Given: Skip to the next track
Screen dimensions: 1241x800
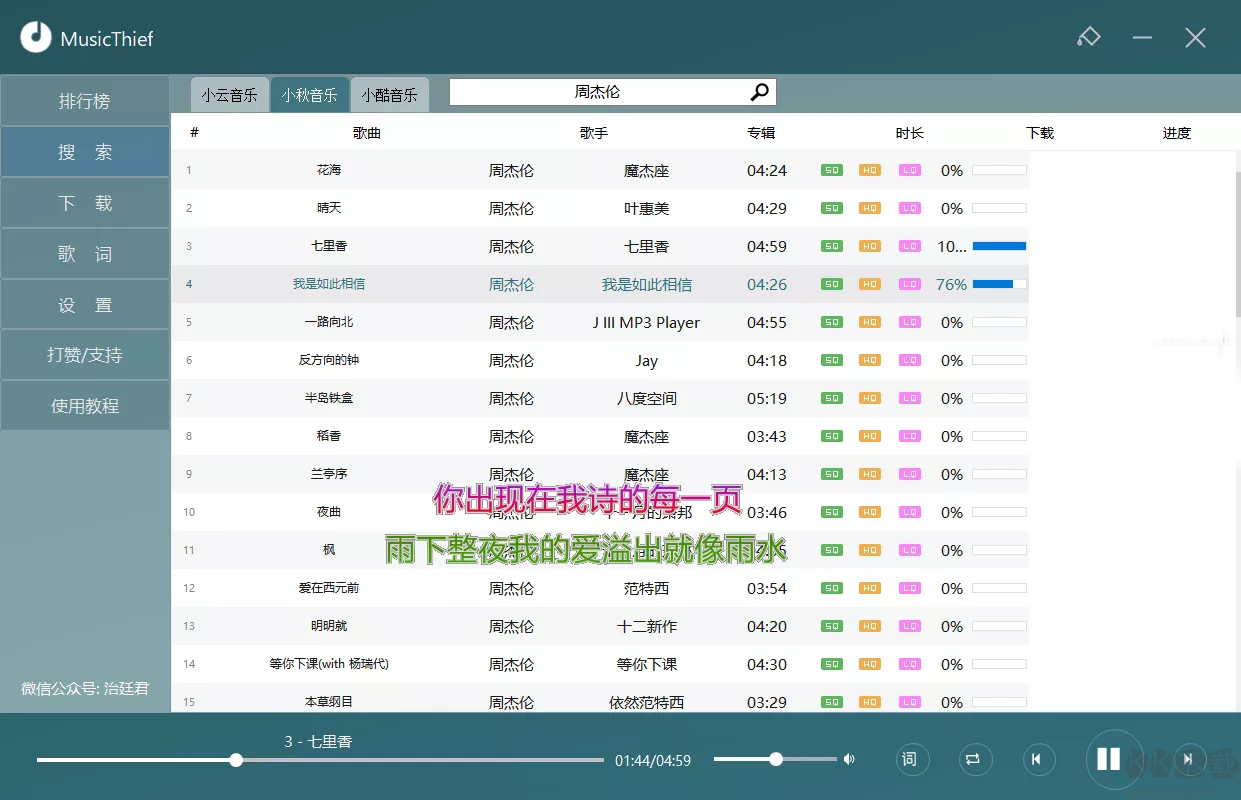Looking at the screenshot, I should (x=1189, y=759).
